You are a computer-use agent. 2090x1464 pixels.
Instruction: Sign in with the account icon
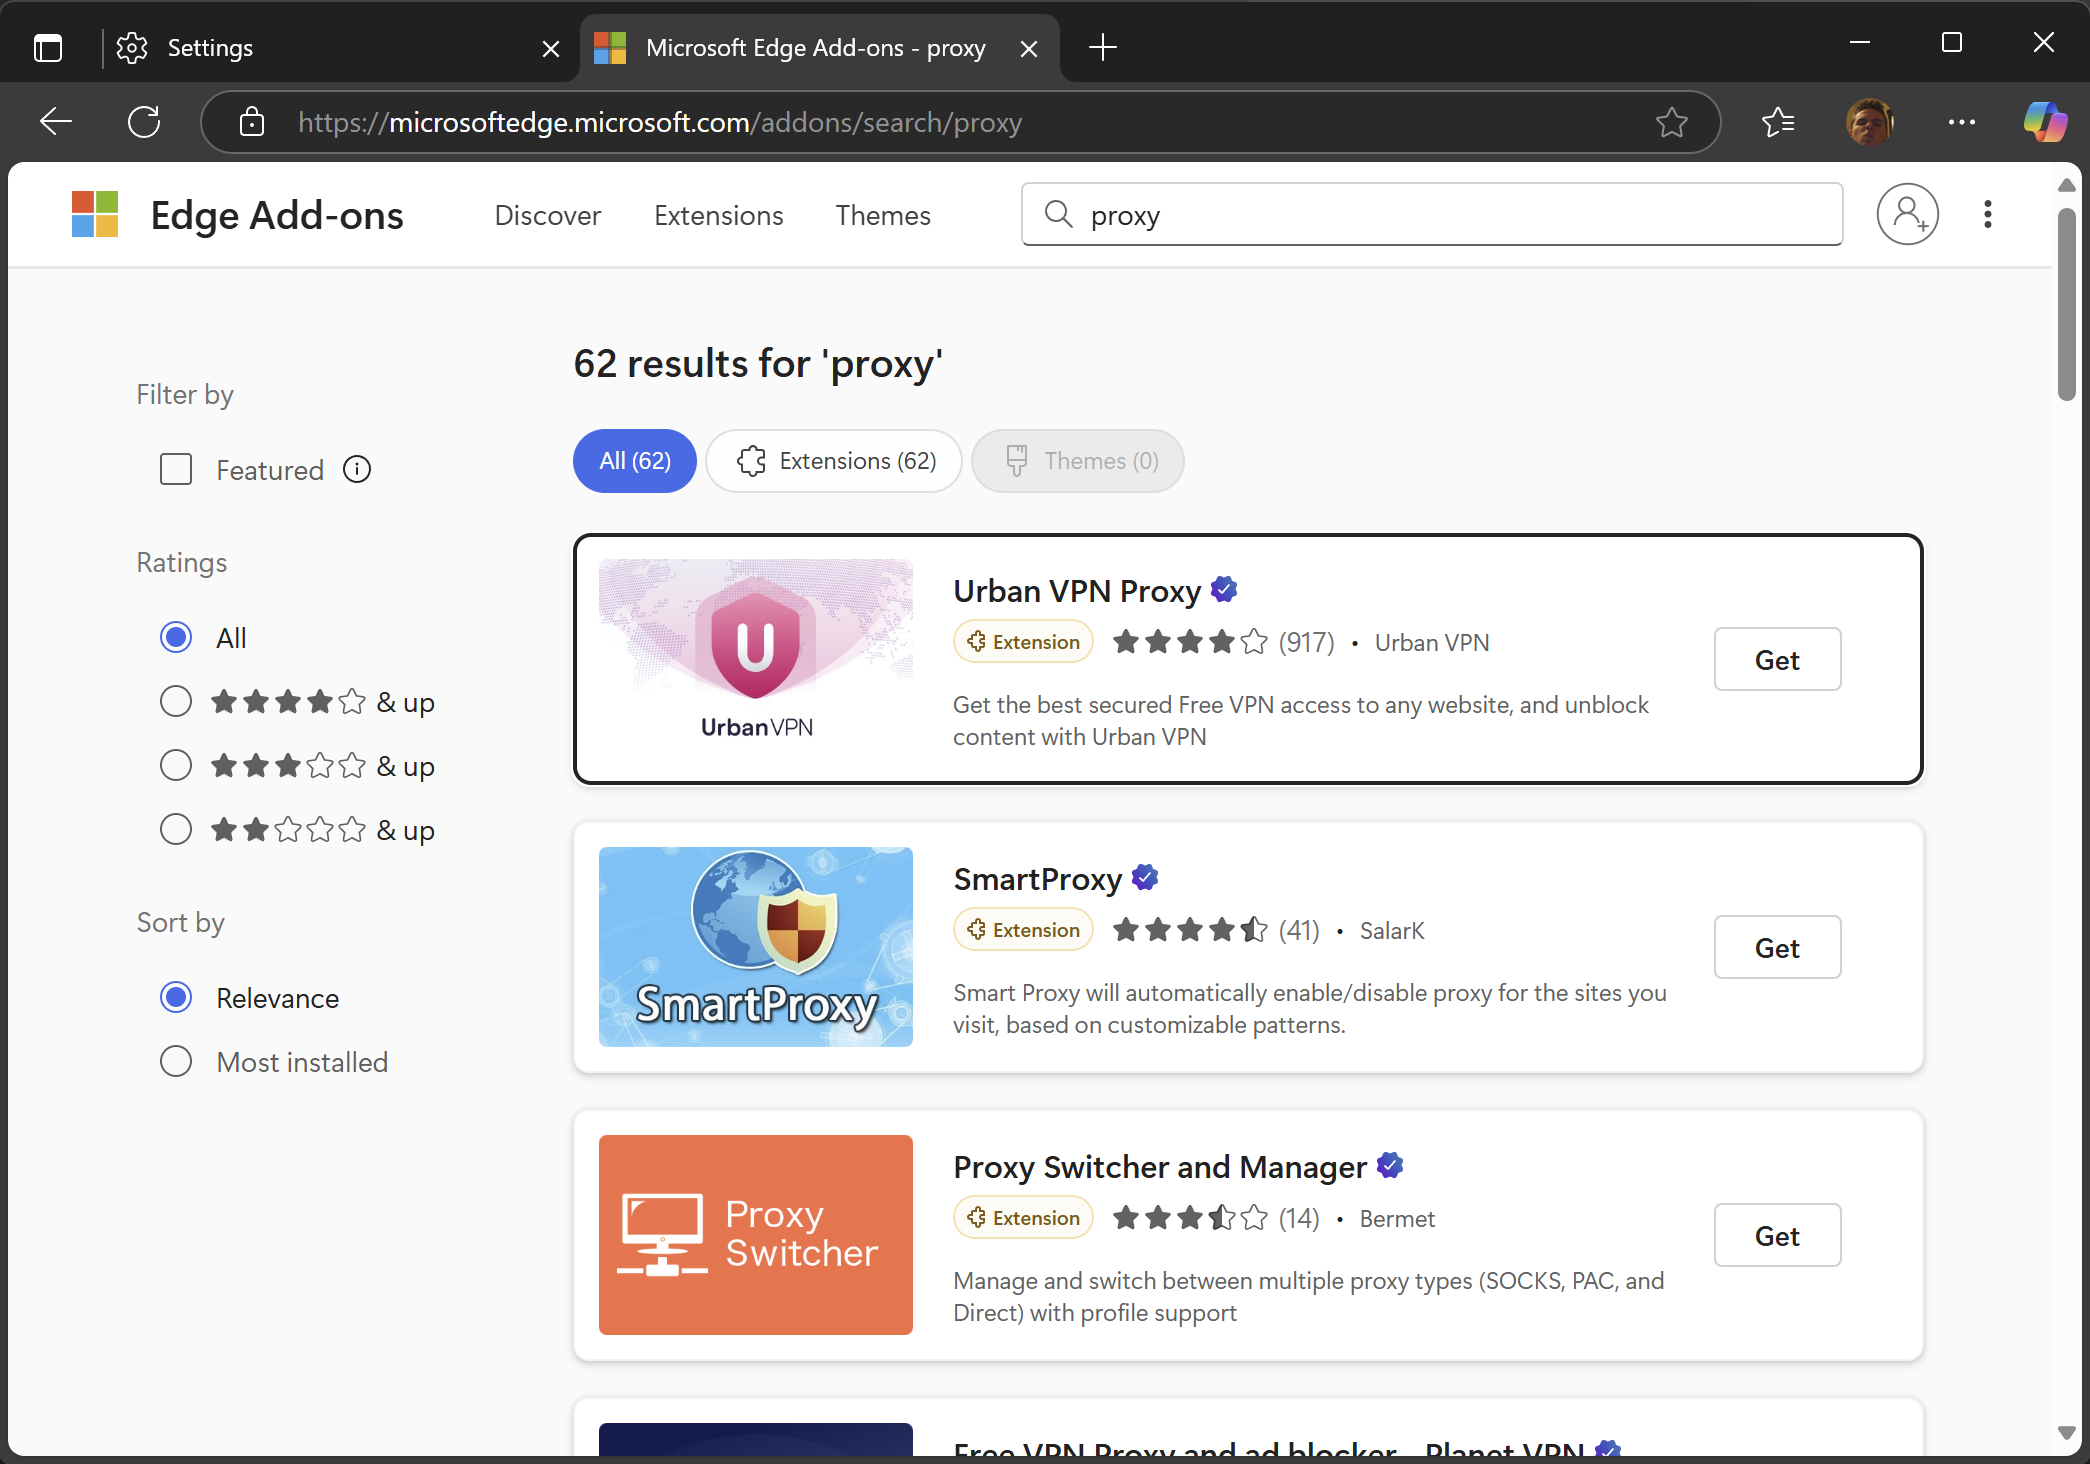point(1908,214)
